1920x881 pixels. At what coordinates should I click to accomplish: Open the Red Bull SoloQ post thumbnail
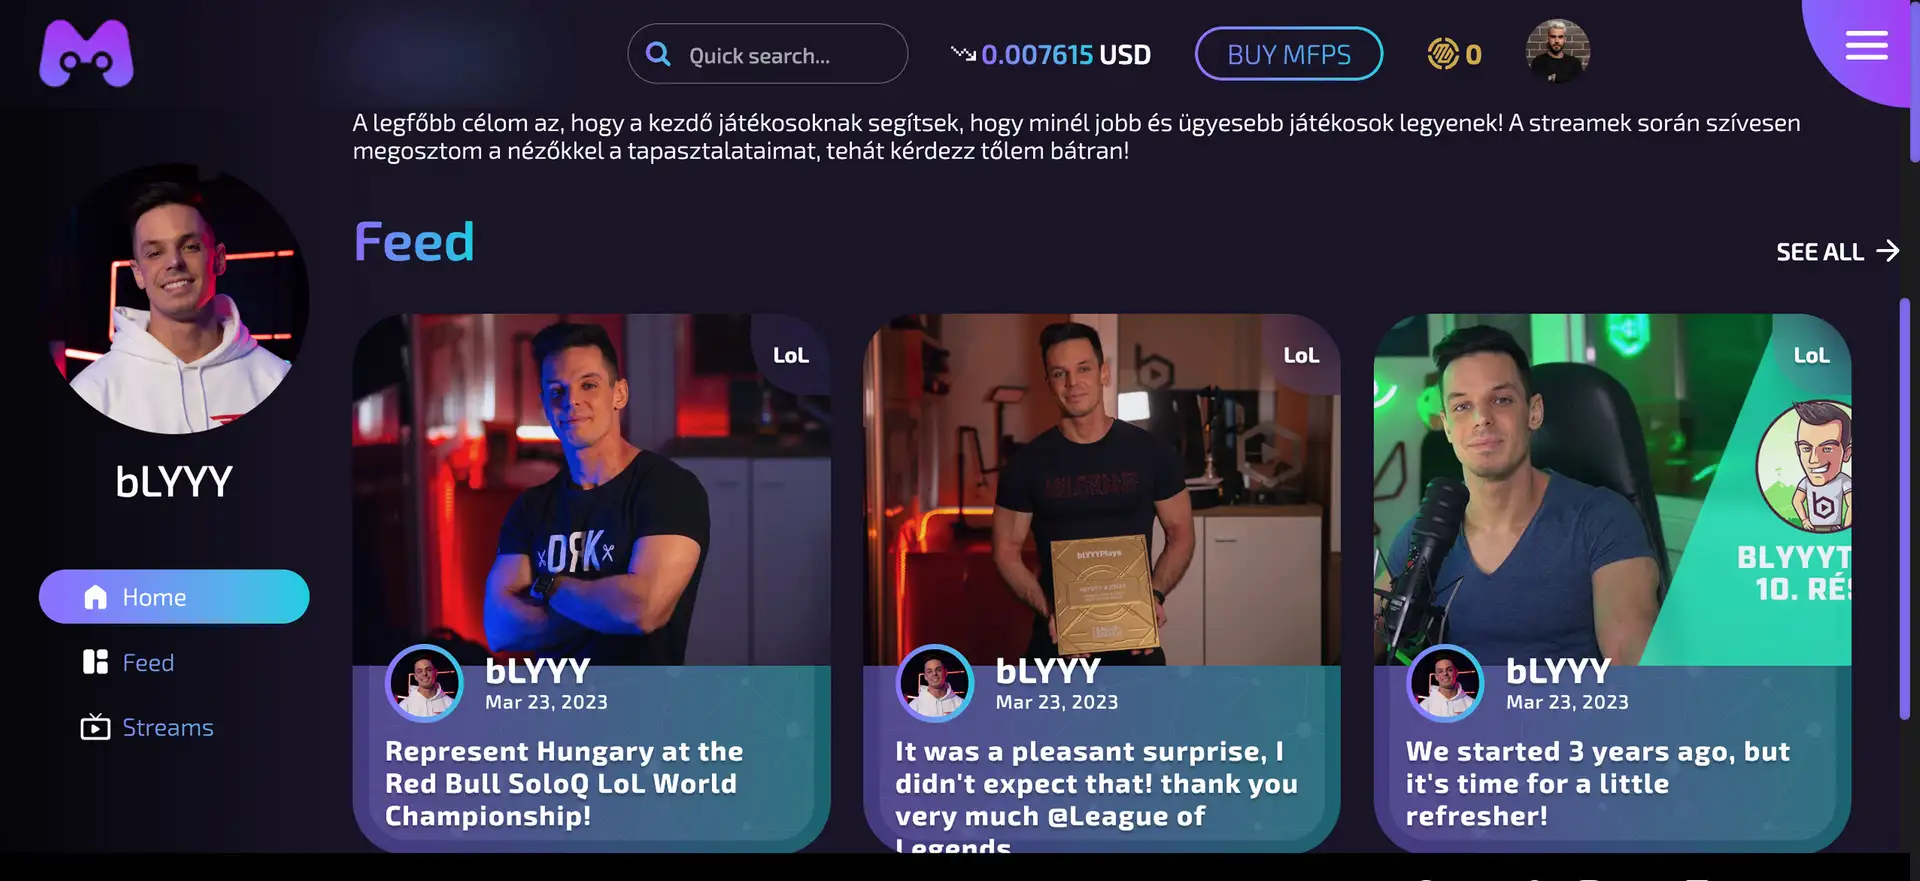pyautogui.click(x=591, y=490)
